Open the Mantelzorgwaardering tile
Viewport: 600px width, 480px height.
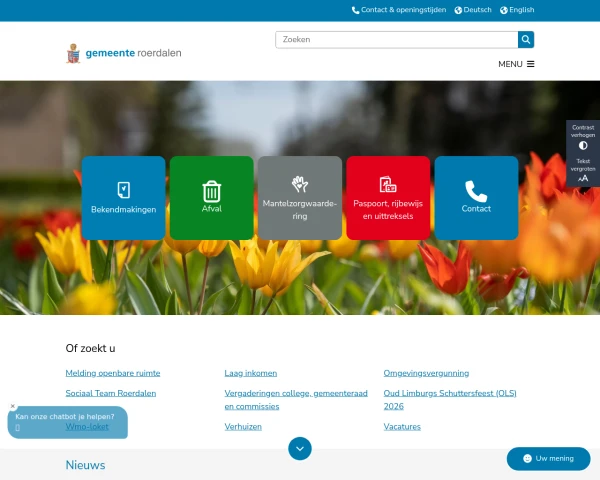(300, 198)
